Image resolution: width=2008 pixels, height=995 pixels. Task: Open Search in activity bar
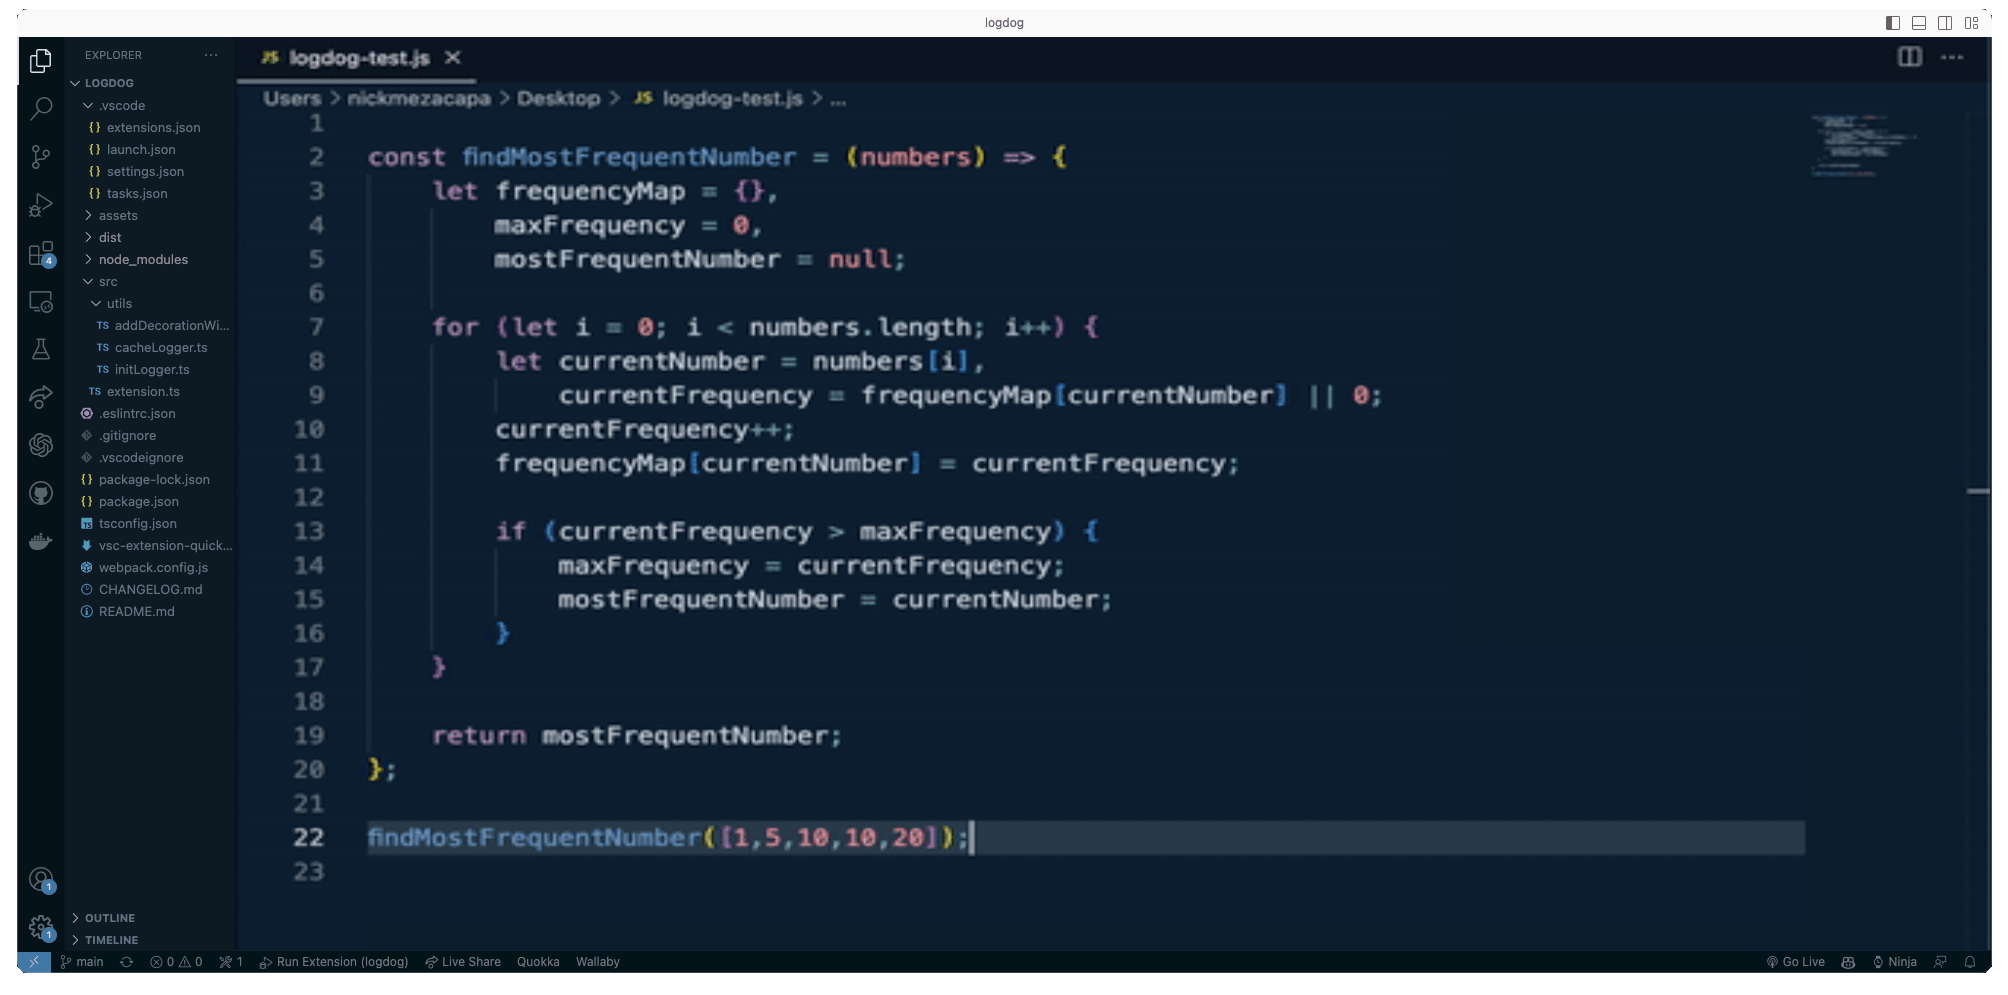(x=41, y=108)
